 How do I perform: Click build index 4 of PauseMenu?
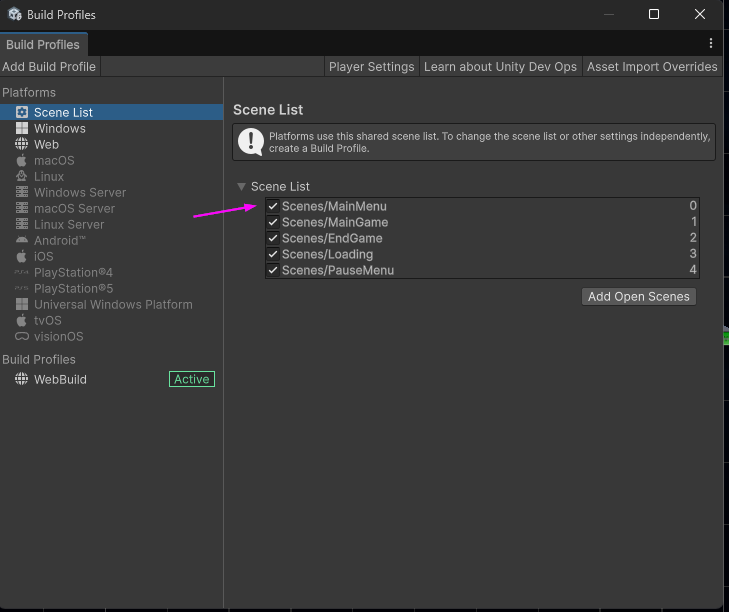pos(693,270)
